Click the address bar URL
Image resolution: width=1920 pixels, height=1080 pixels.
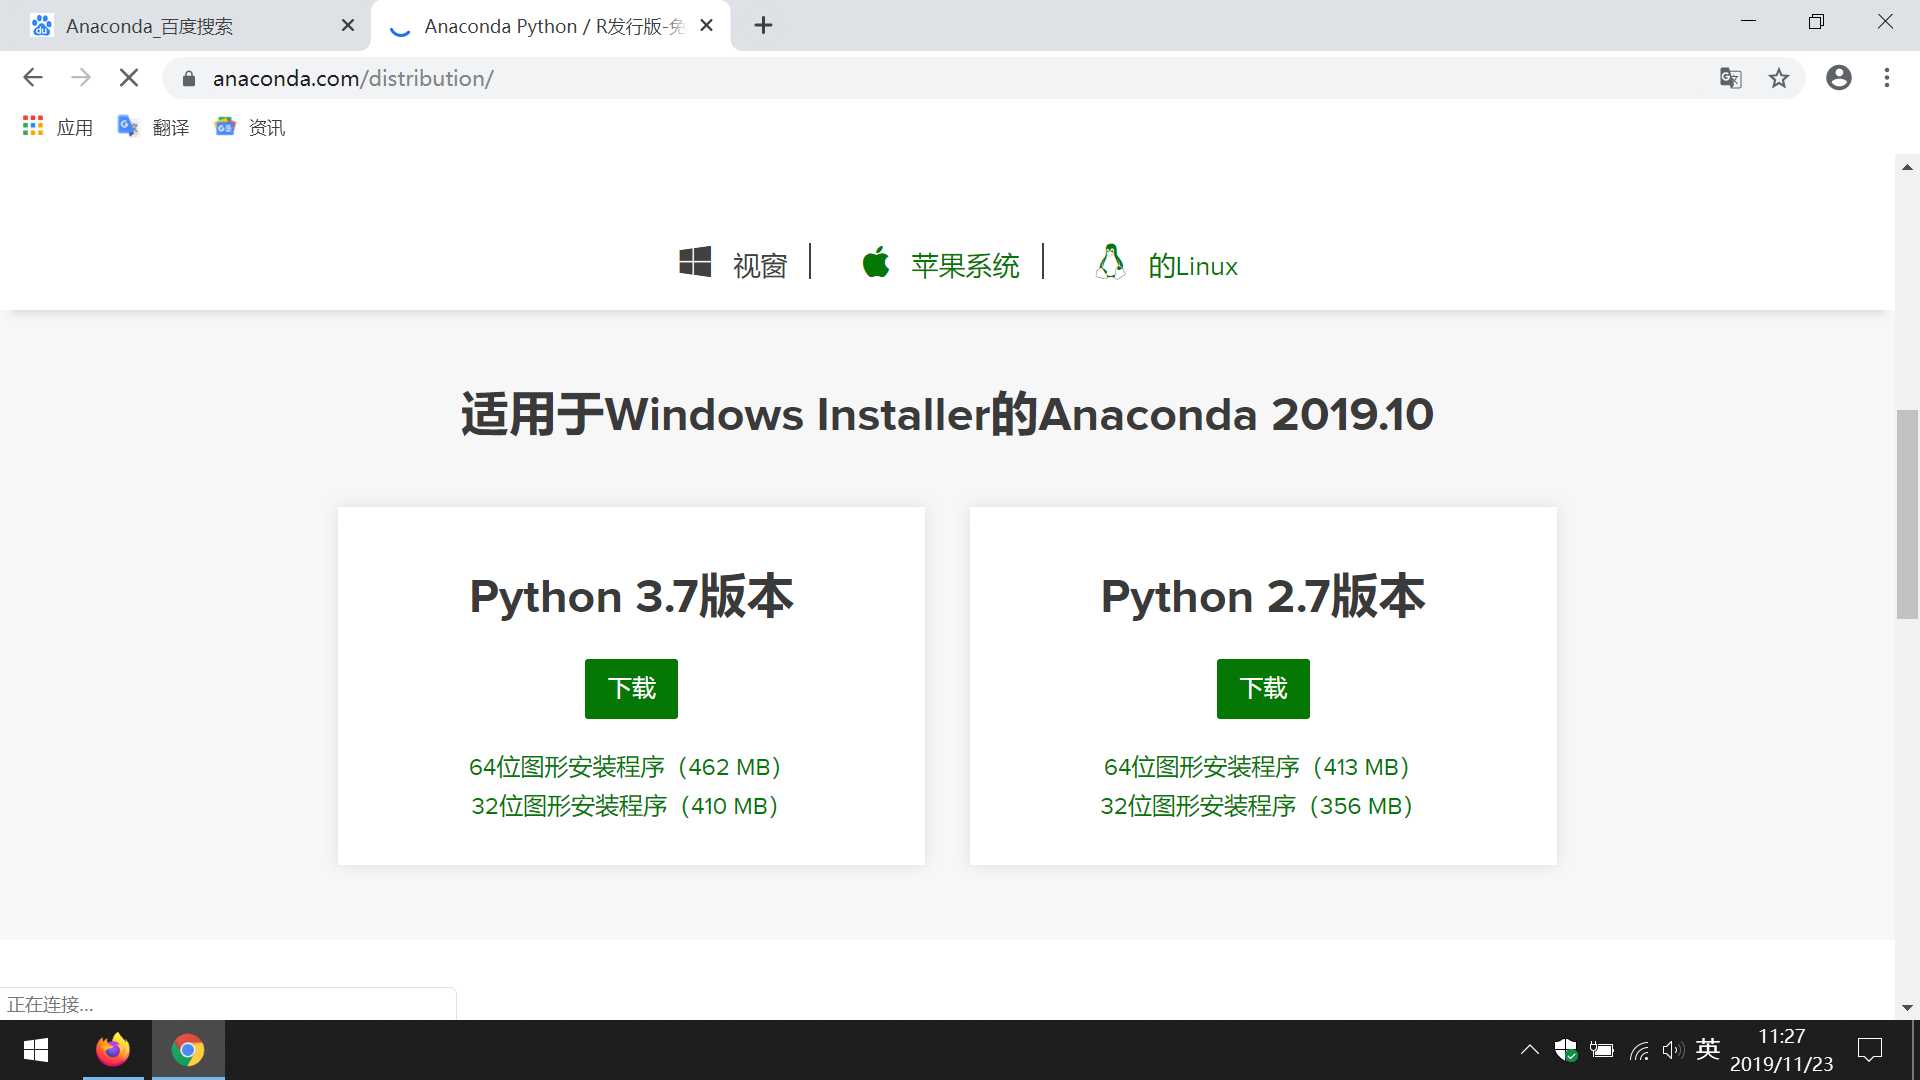click(353, 78)
